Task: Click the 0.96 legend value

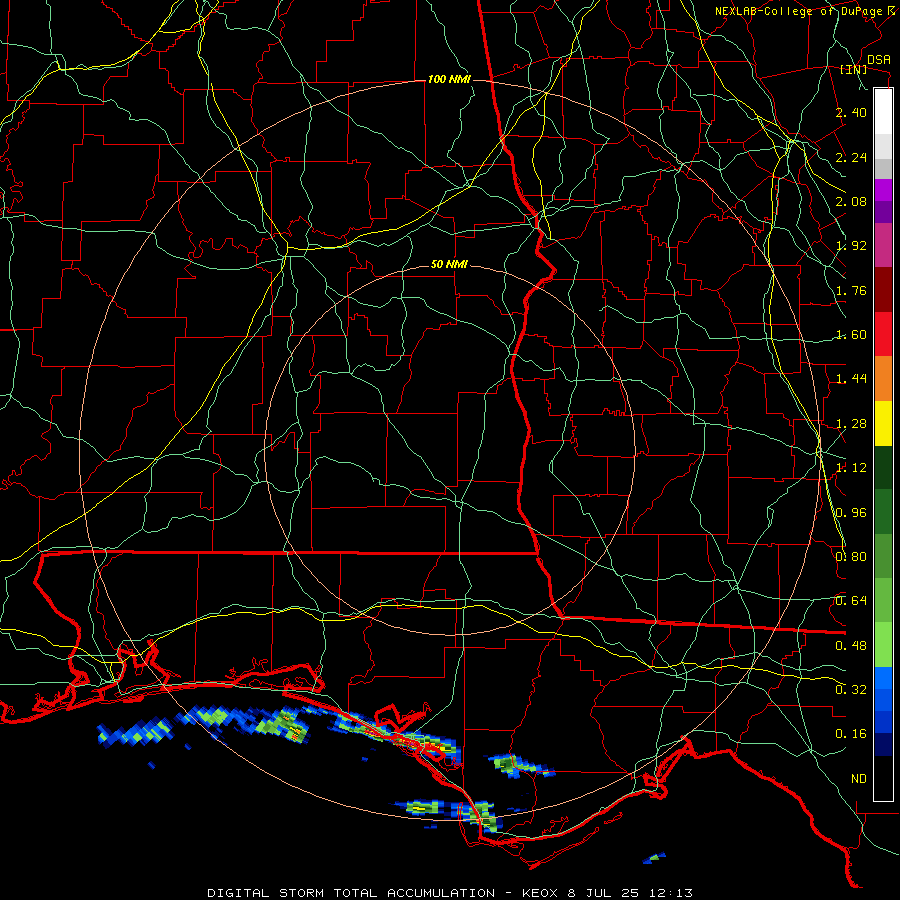Action: [x=851, y=513]
